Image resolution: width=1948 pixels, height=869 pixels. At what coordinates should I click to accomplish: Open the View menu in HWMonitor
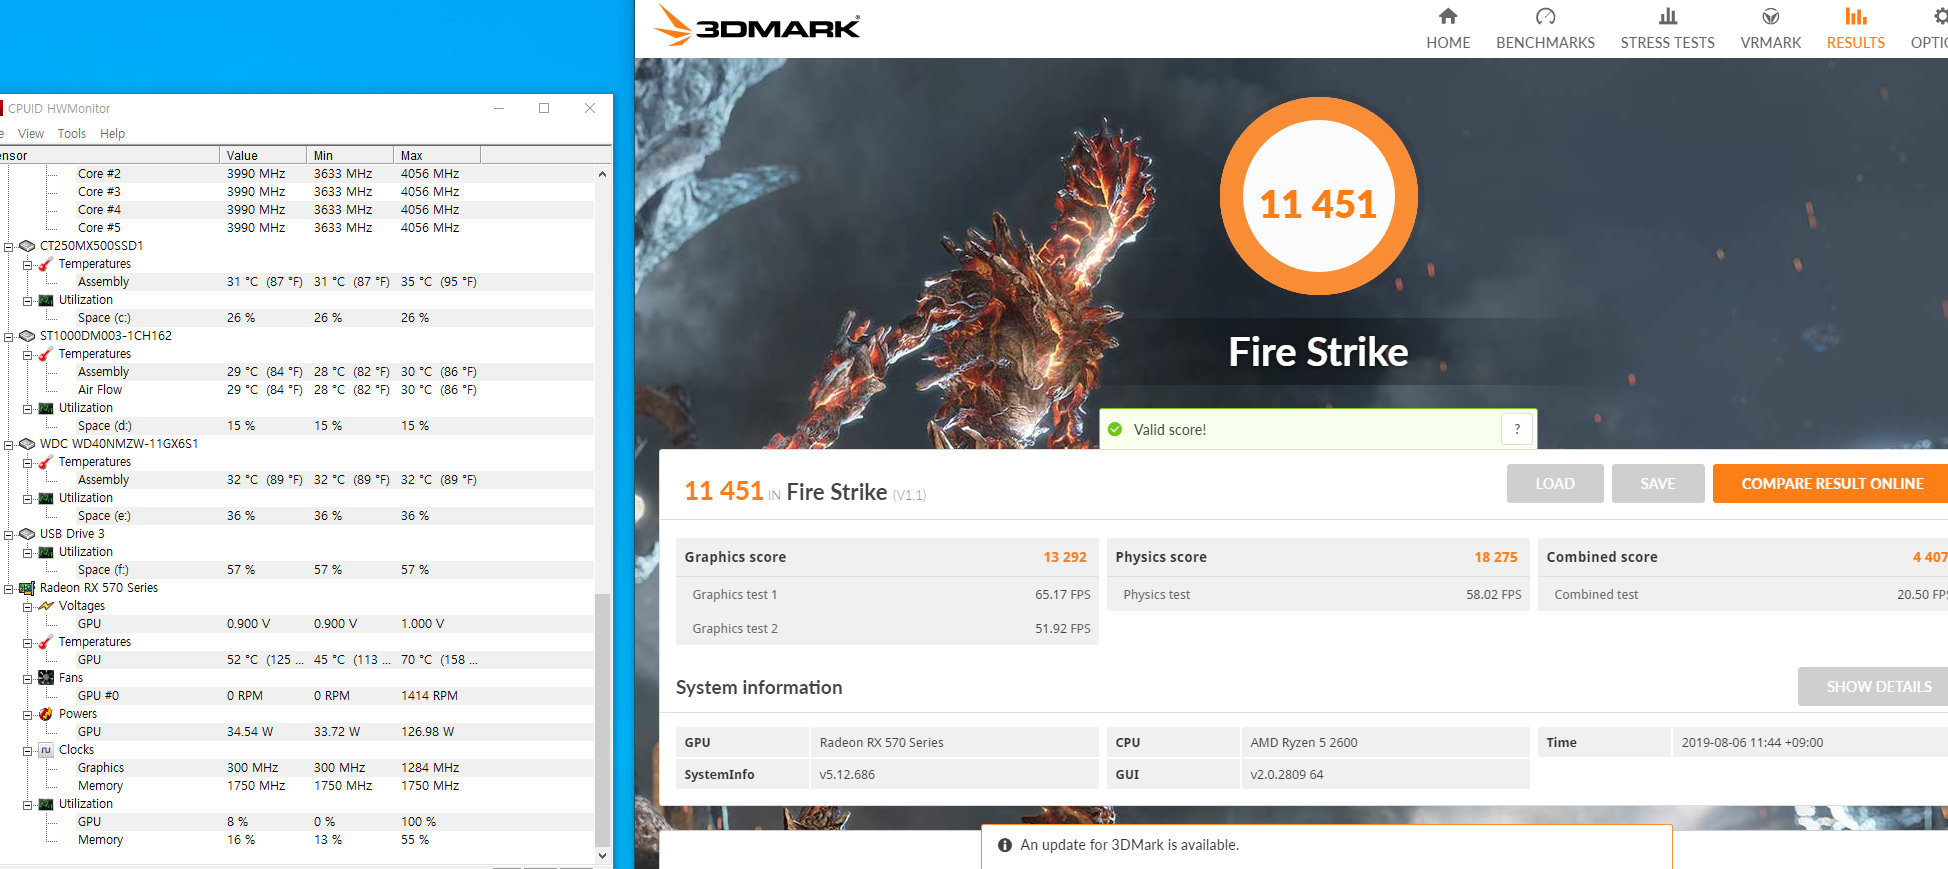click(x=31, y=133)
